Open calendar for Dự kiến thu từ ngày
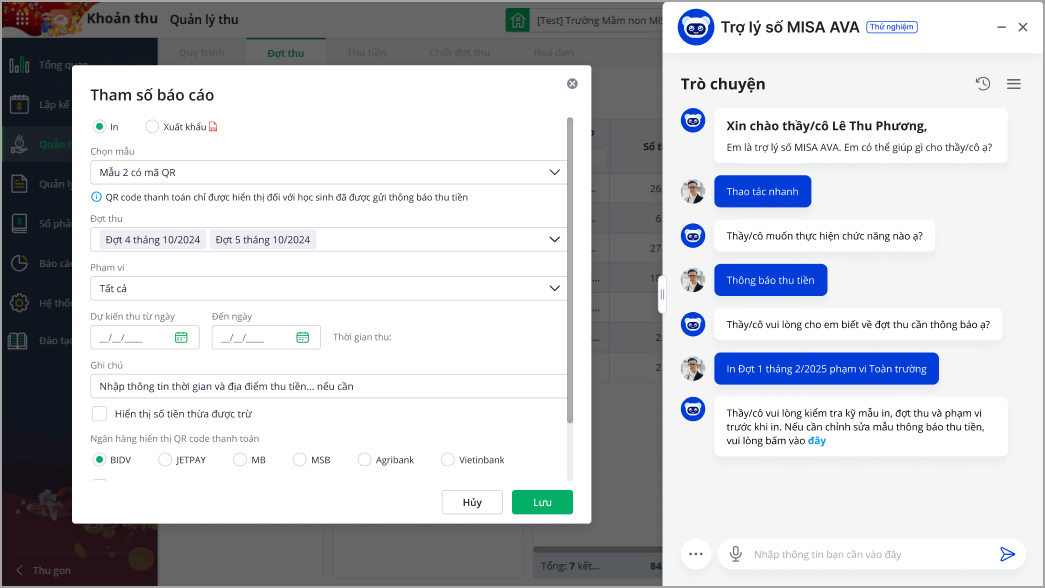 point(181,338)
